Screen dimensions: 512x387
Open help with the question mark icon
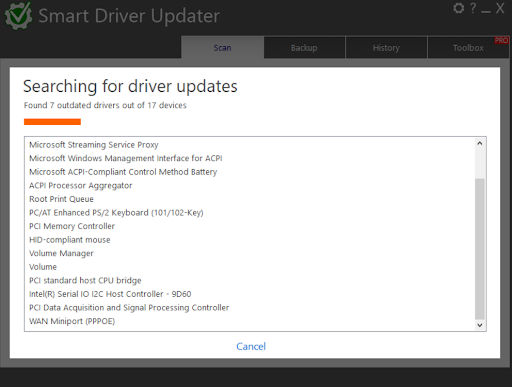click(473, 8)
